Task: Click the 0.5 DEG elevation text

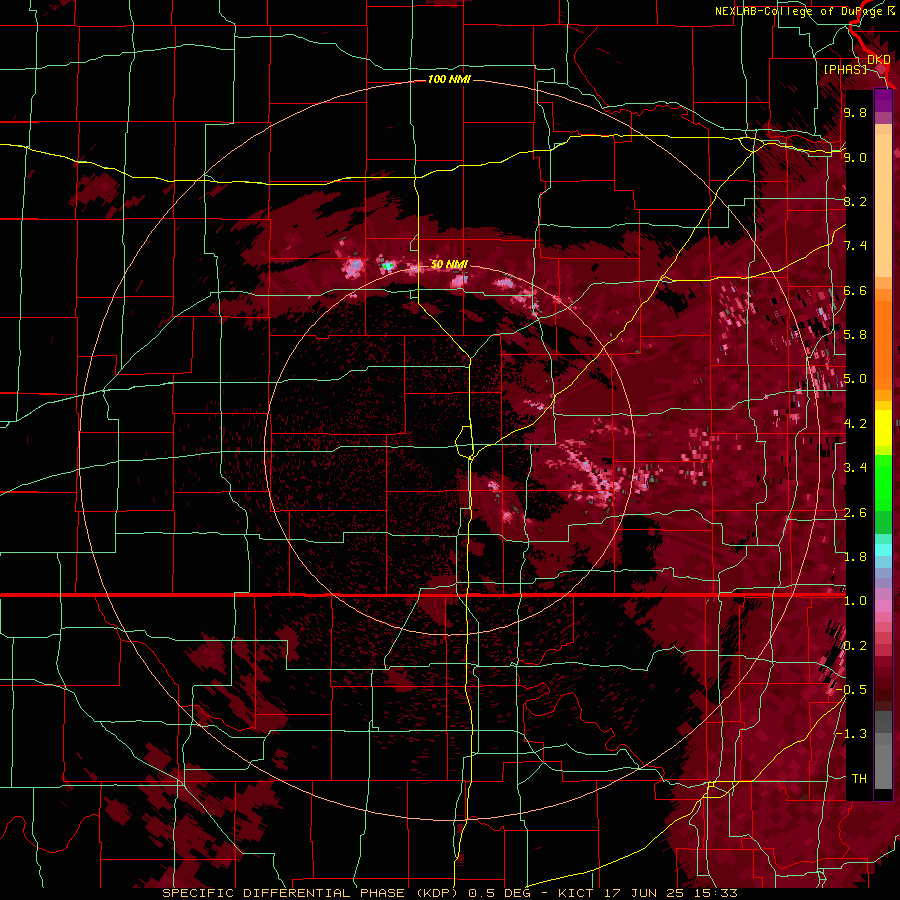Action: [x=499, y=893]
